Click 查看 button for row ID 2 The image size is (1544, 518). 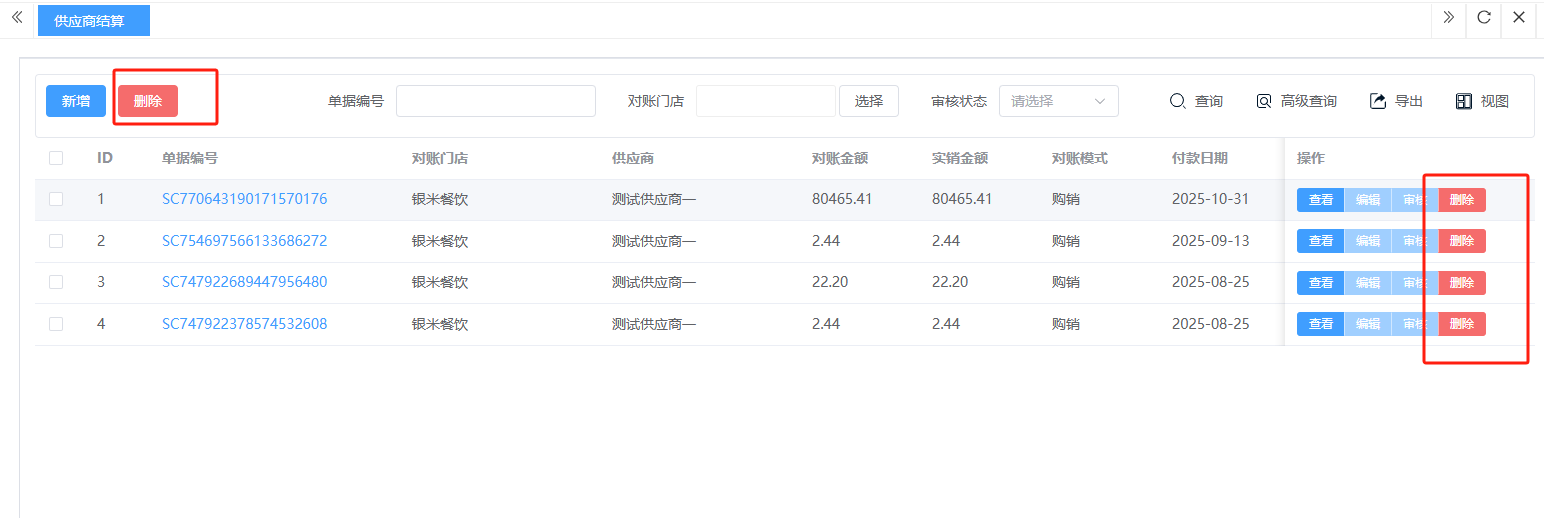1320,241
